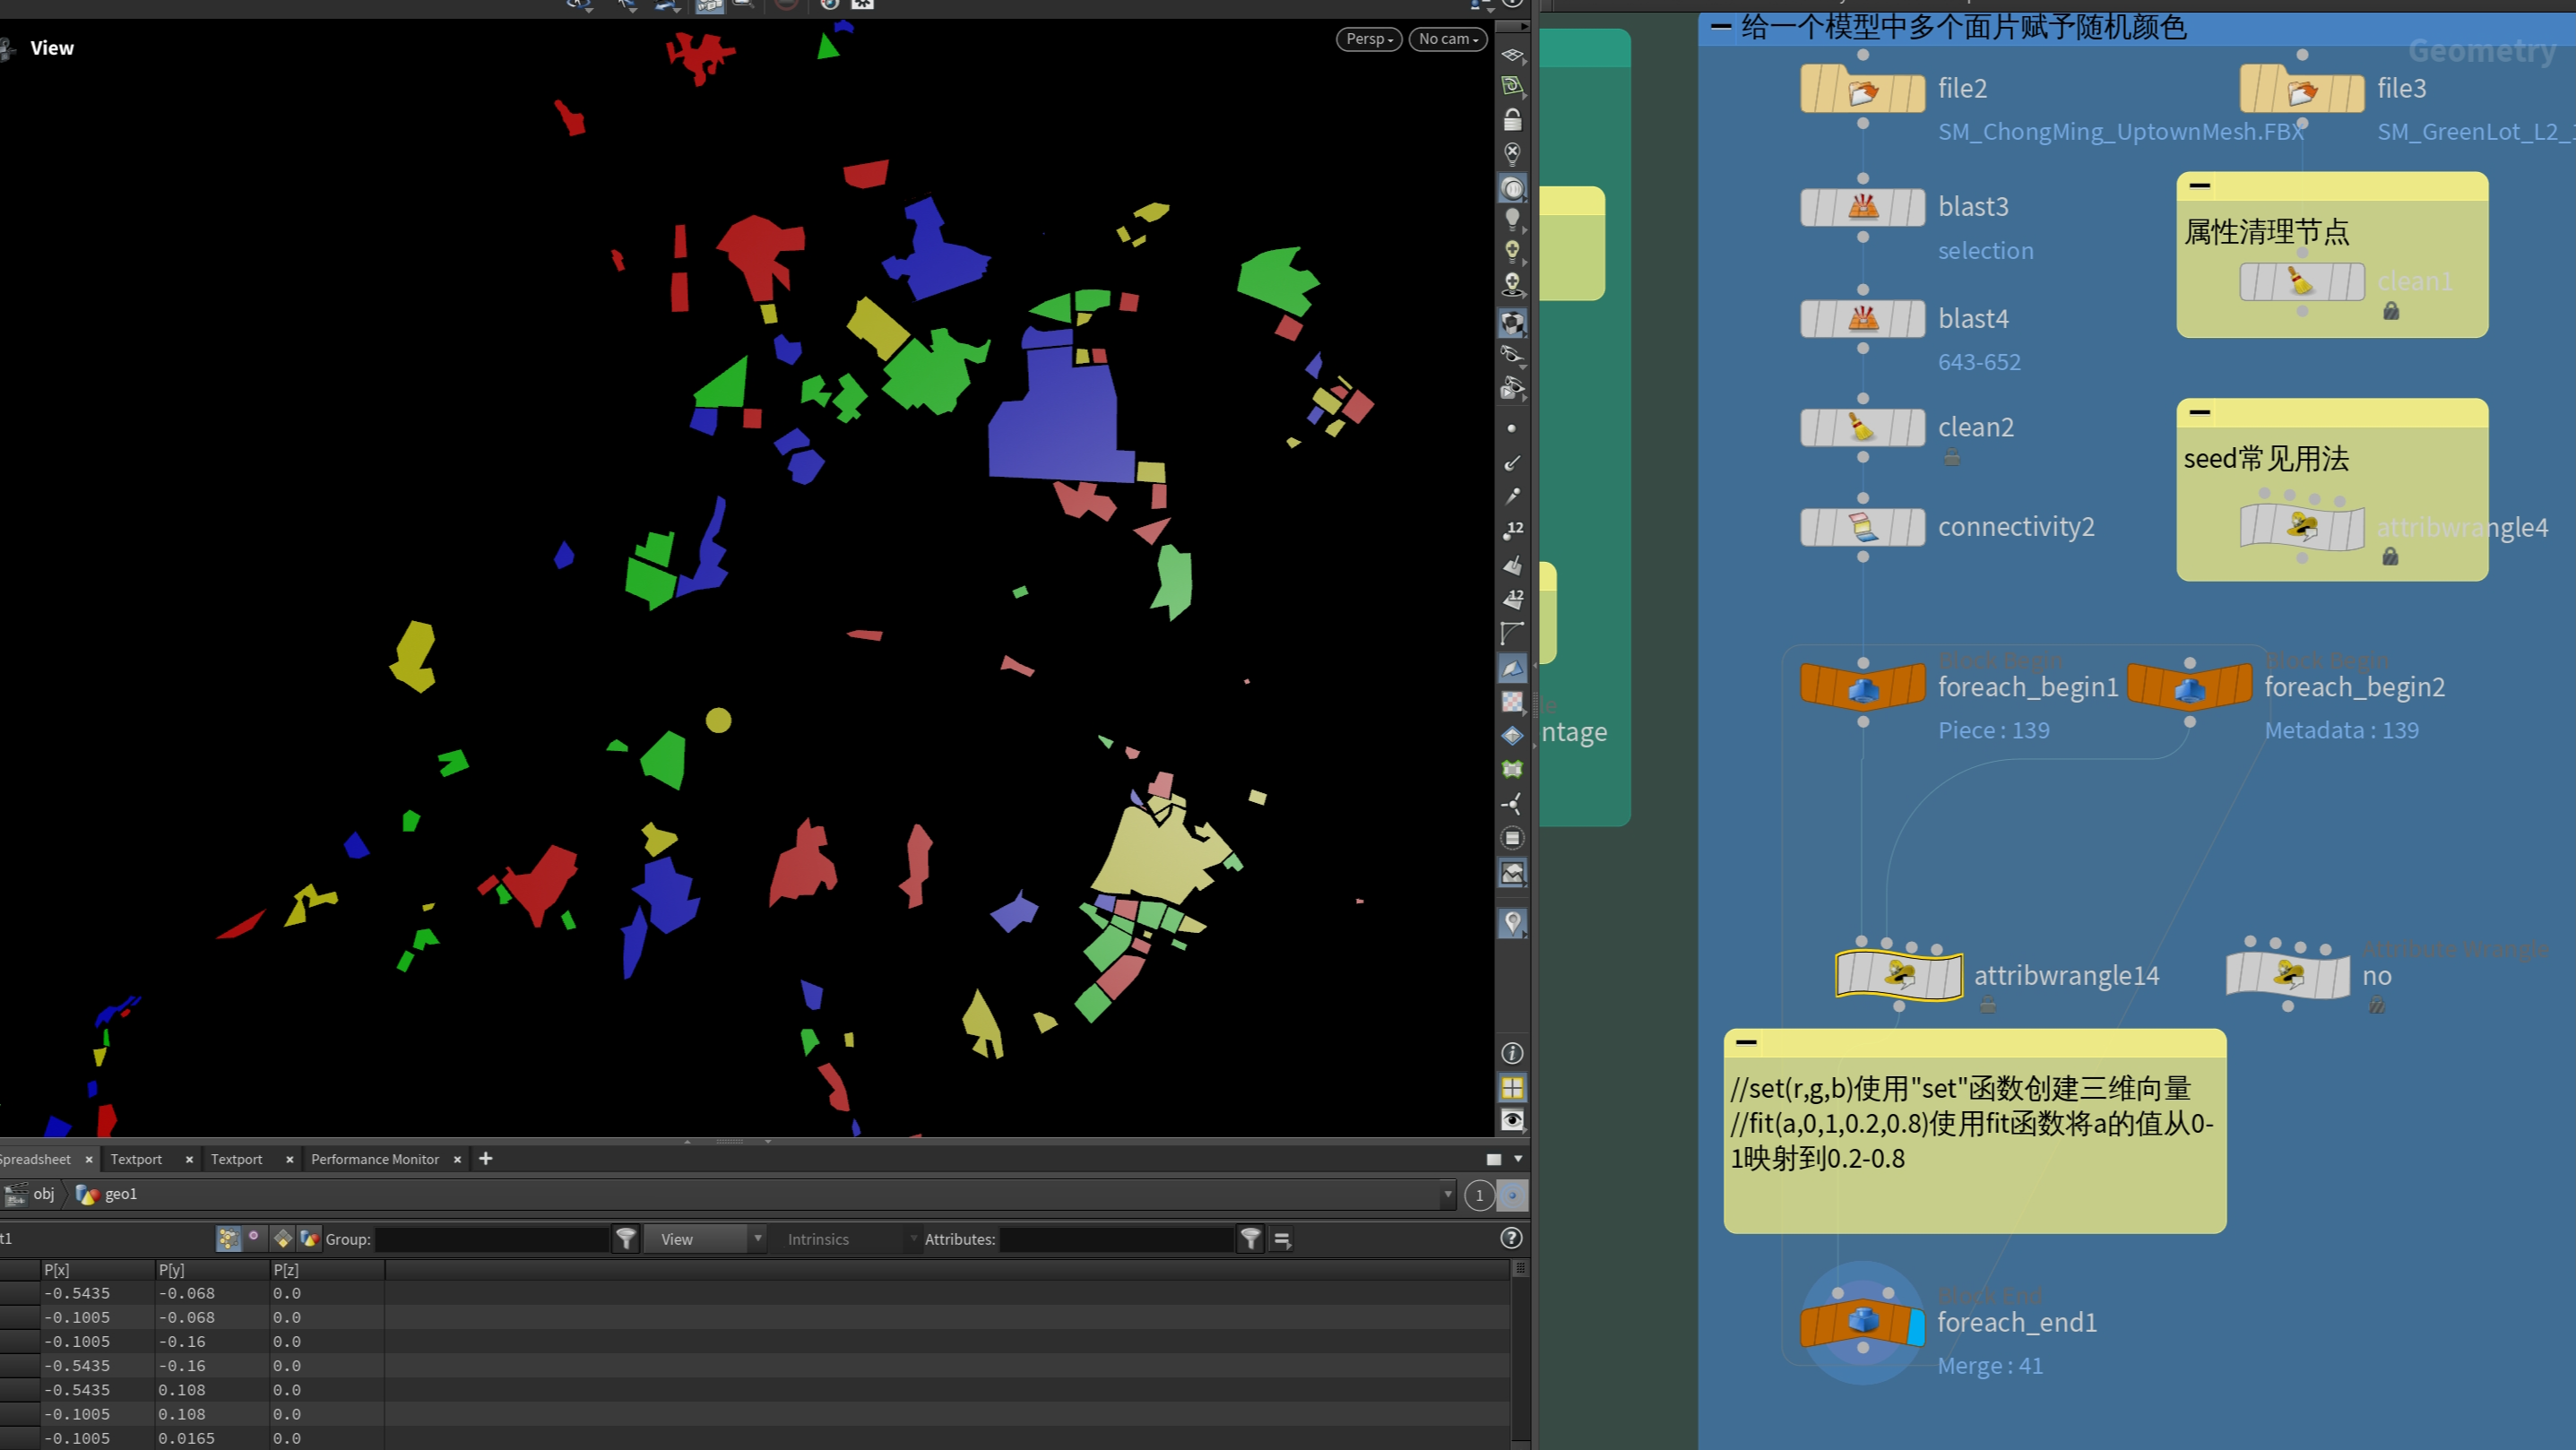Click the foreach_end1 blue display flag

(x=1916, y=1326)
